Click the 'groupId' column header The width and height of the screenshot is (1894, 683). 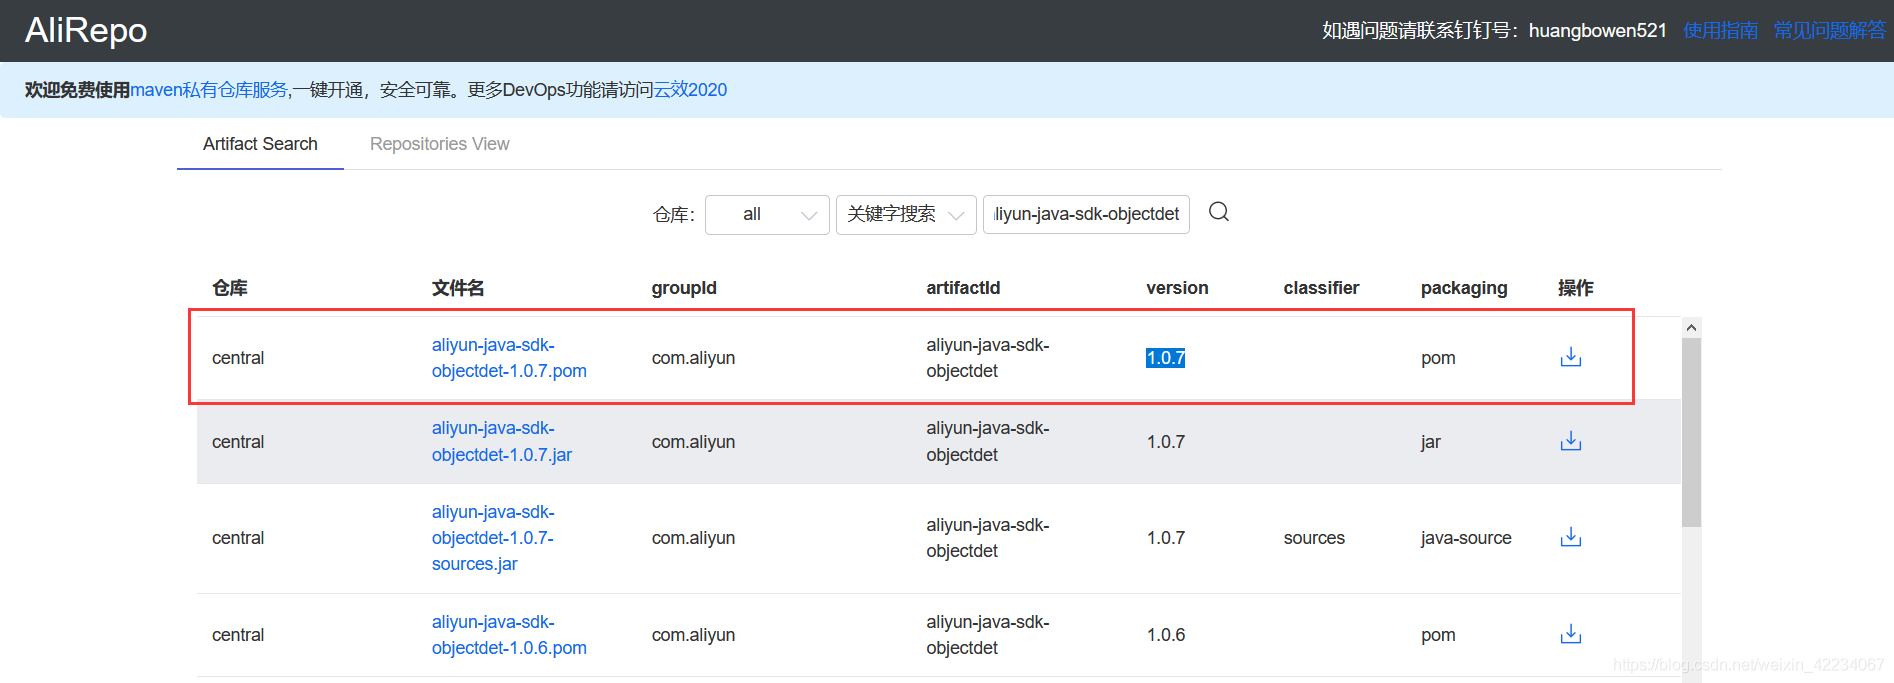(x=684, y=288)
